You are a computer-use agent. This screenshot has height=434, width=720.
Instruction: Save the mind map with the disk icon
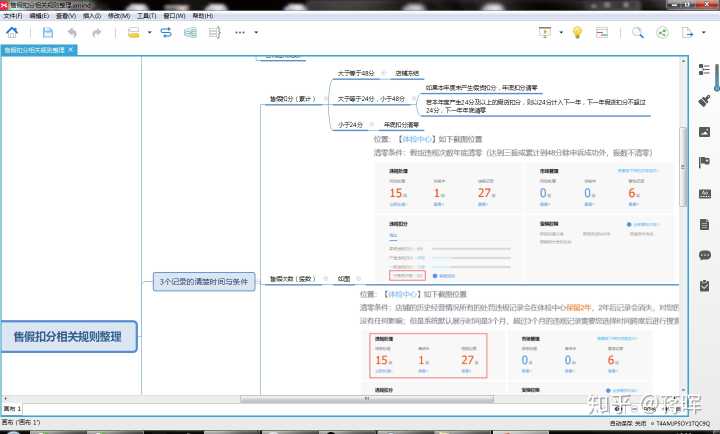point(47,32)
